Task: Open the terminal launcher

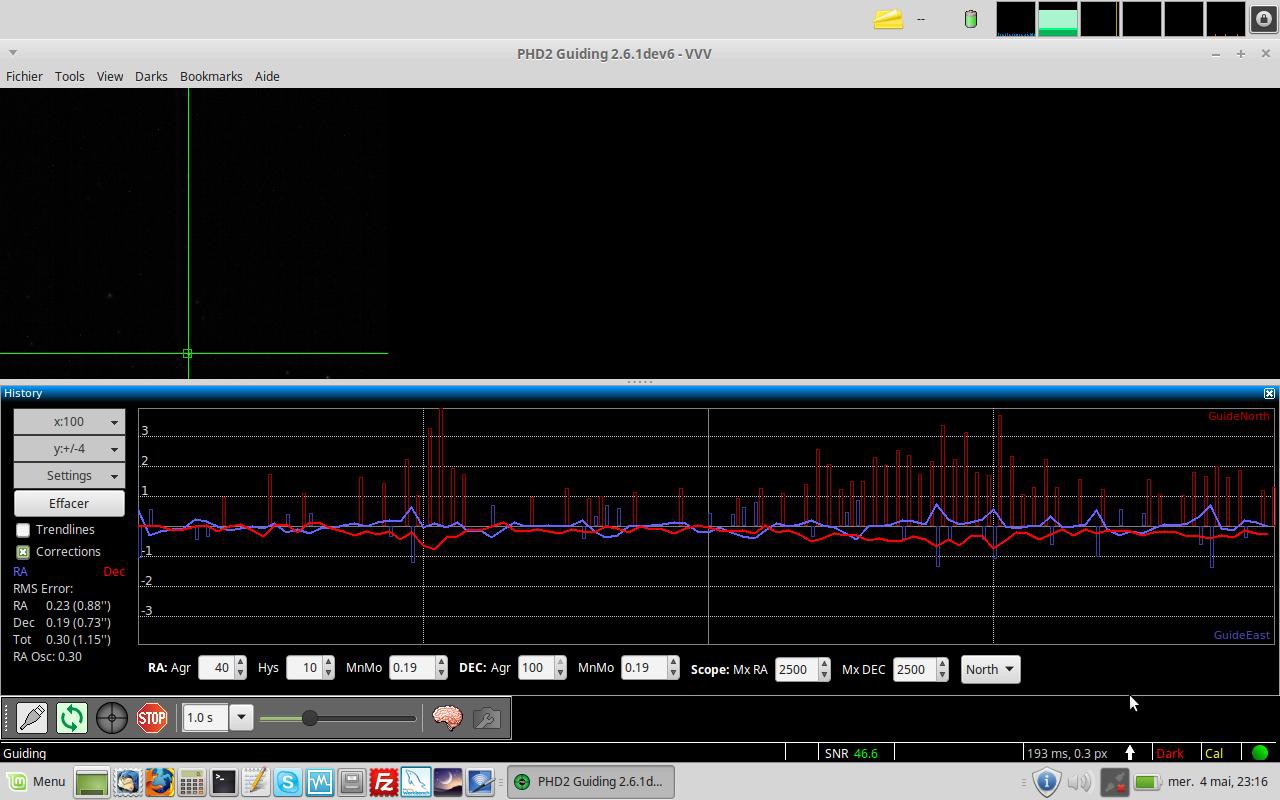Action: [x=223, y=782]
